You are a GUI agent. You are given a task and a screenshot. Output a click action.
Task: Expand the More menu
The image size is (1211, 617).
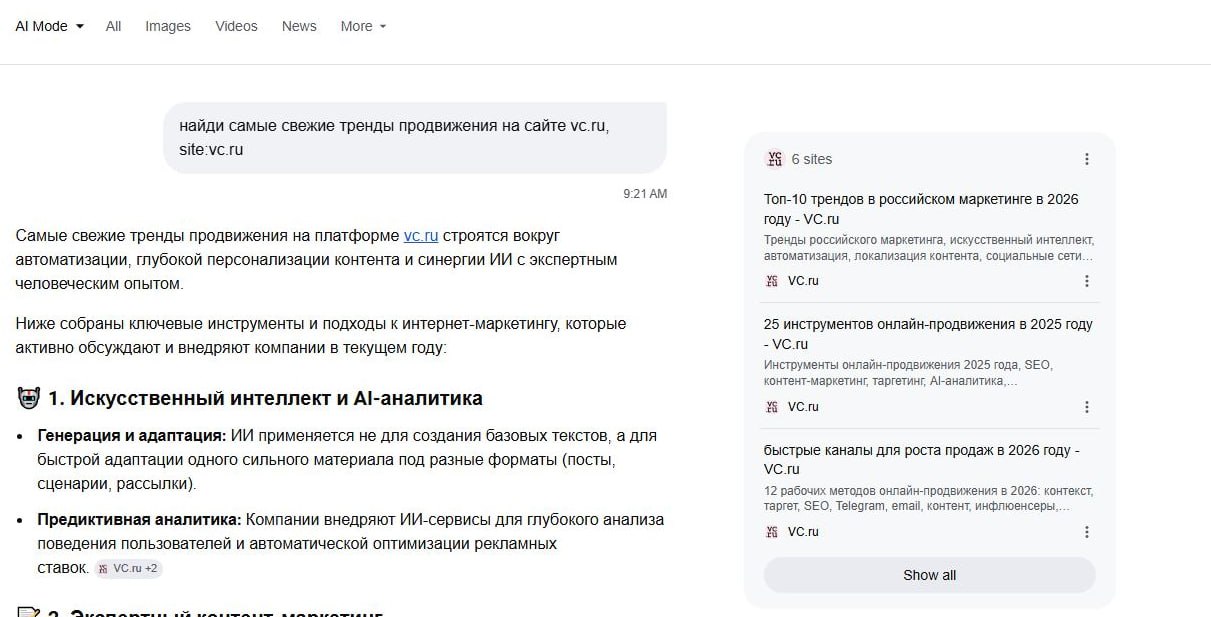(363, 26)
